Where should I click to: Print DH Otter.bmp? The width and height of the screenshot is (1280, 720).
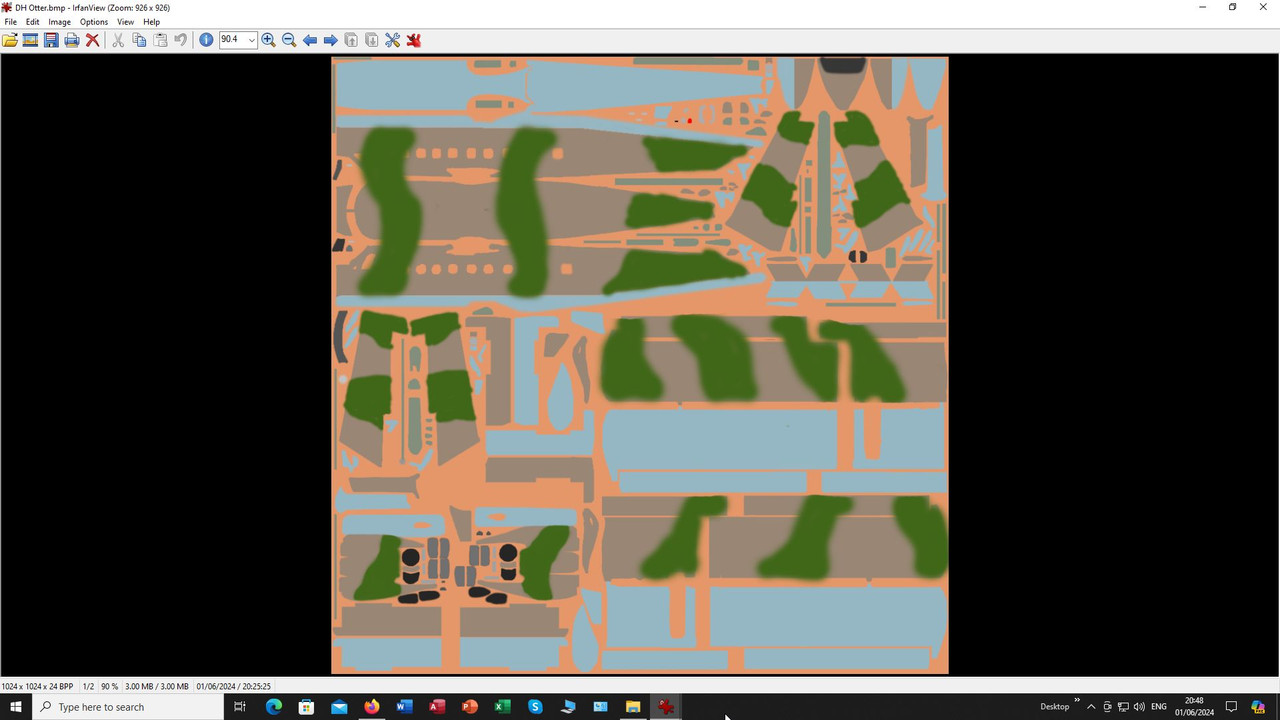[71, 39]
